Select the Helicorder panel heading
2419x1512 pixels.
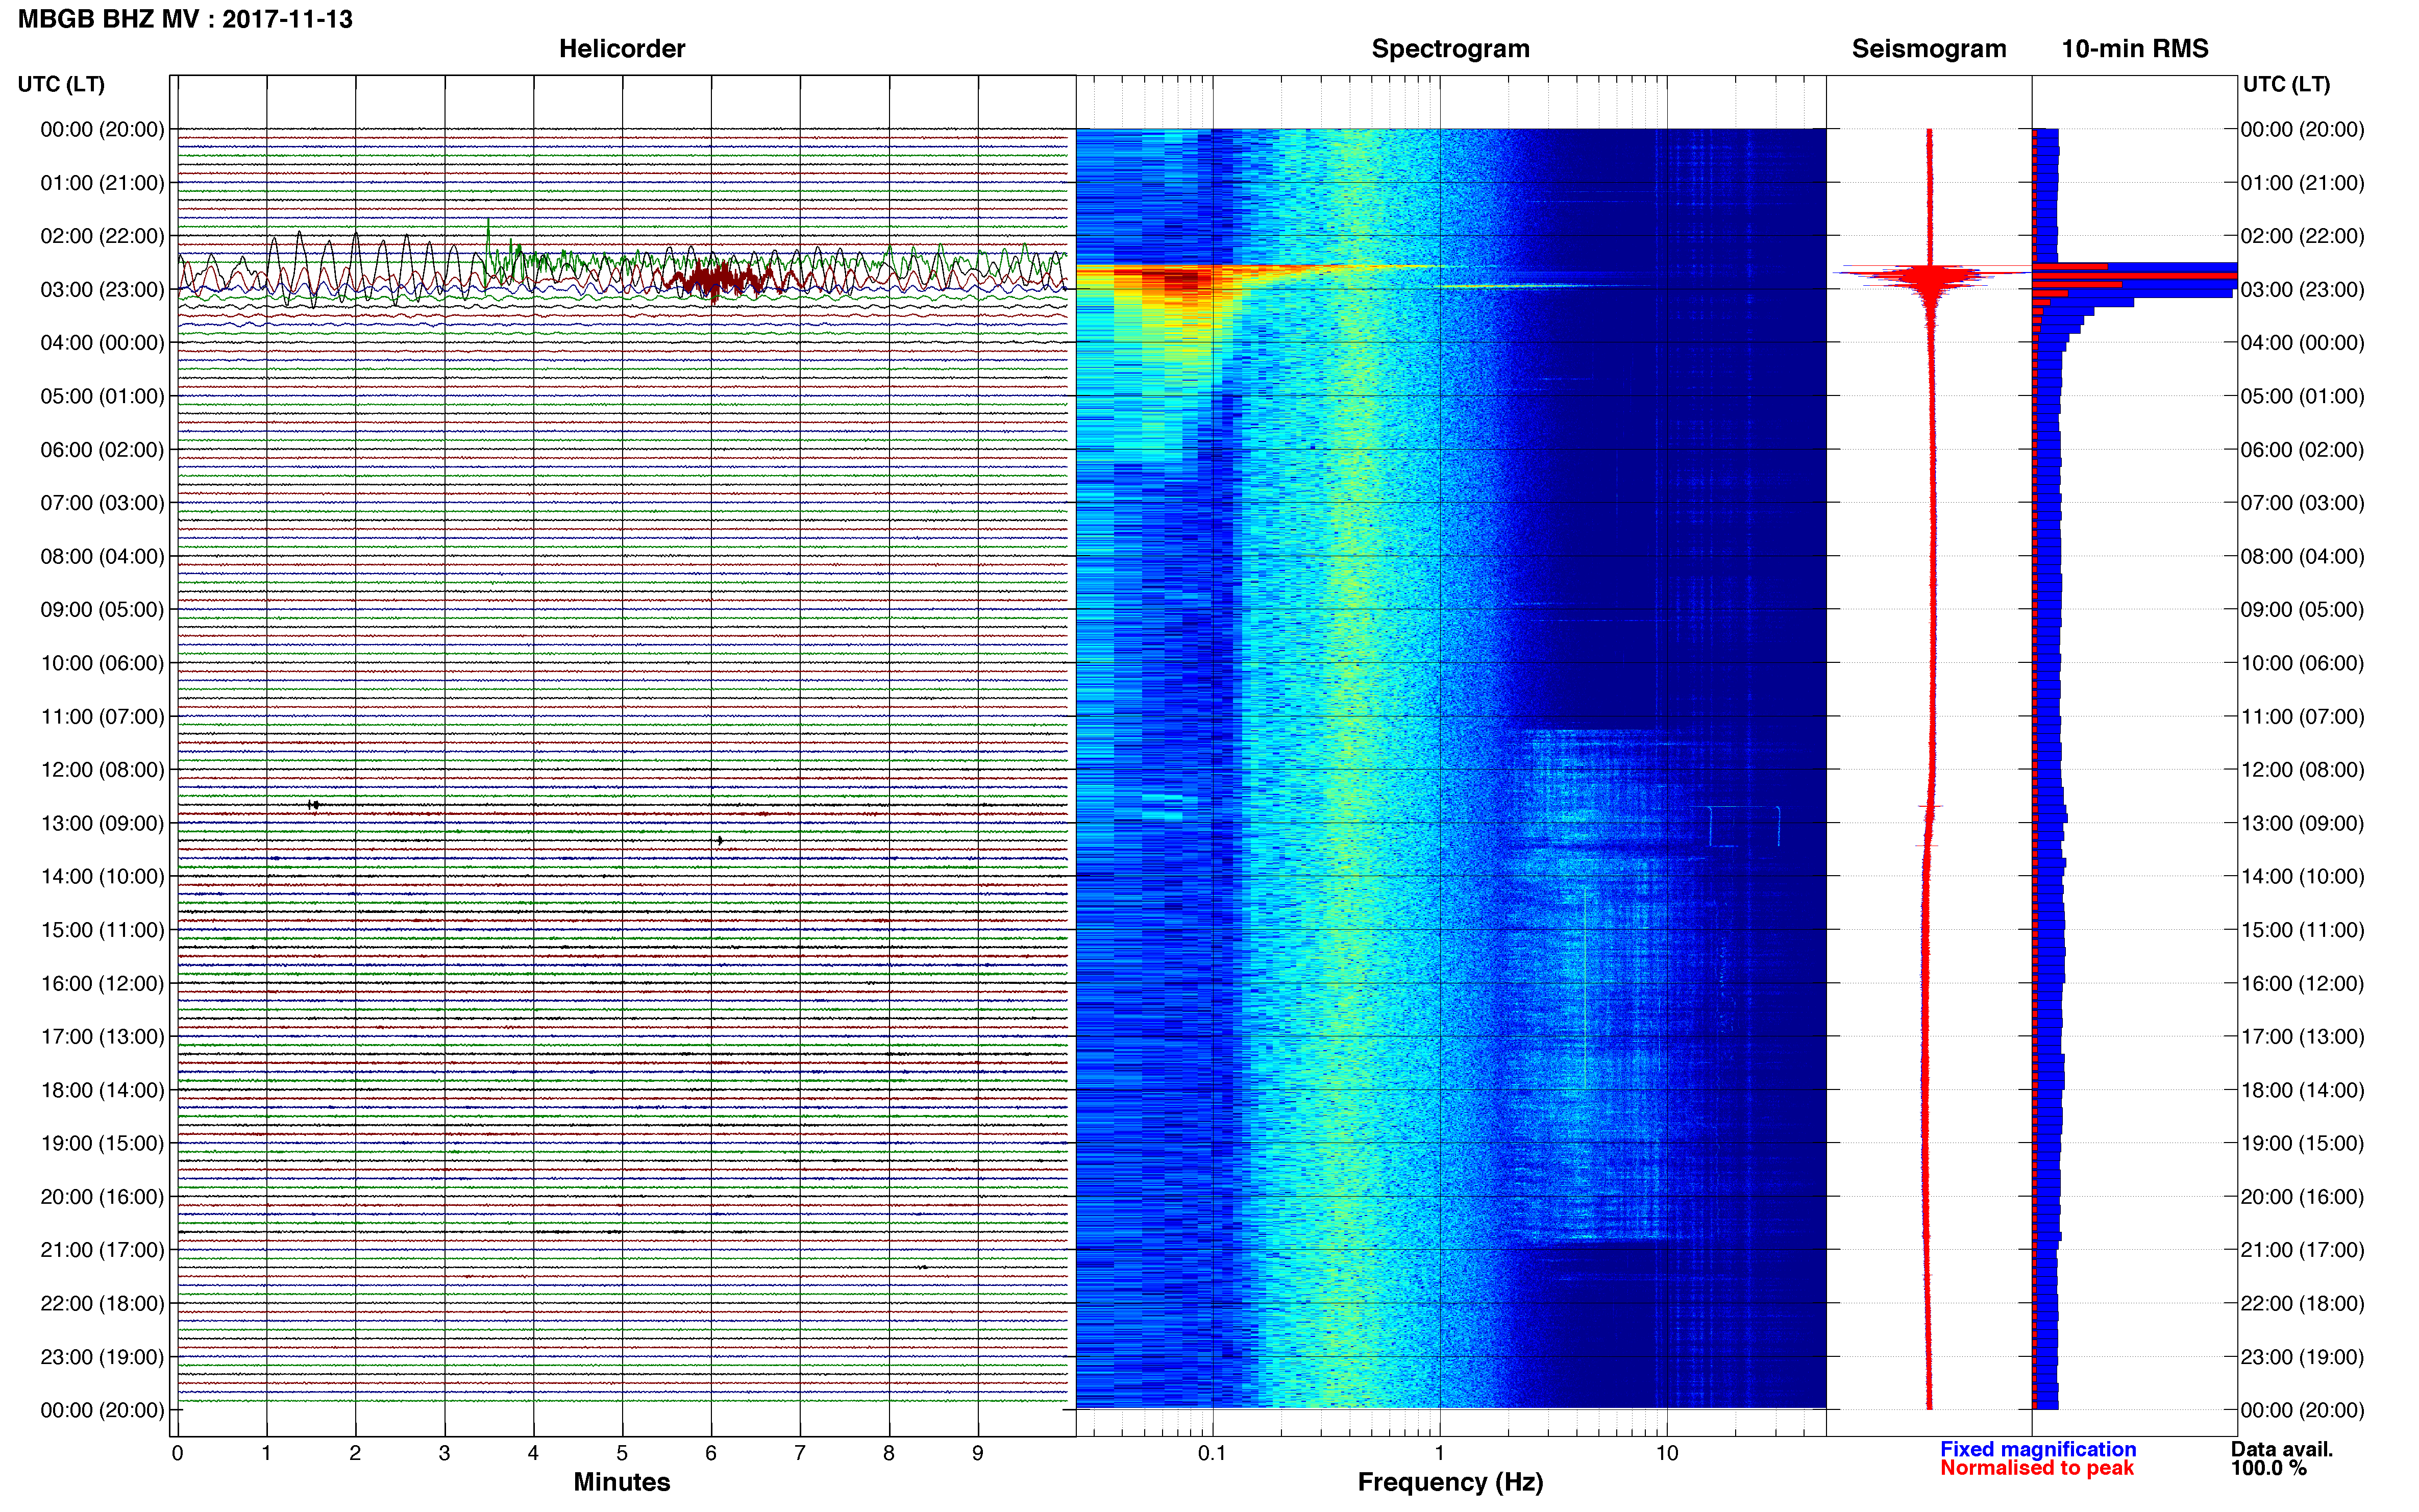pyautogui.click(x=622, y=49)
